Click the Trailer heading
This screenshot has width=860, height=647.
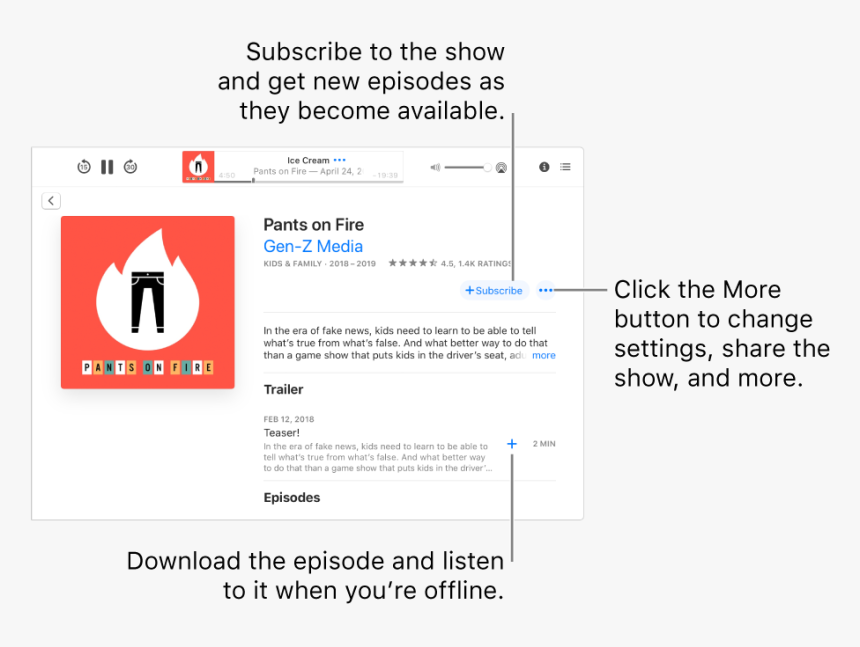click(283, 389)
